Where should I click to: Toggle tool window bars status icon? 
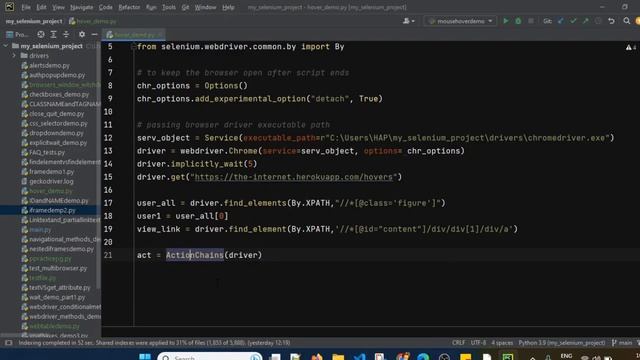9,343
